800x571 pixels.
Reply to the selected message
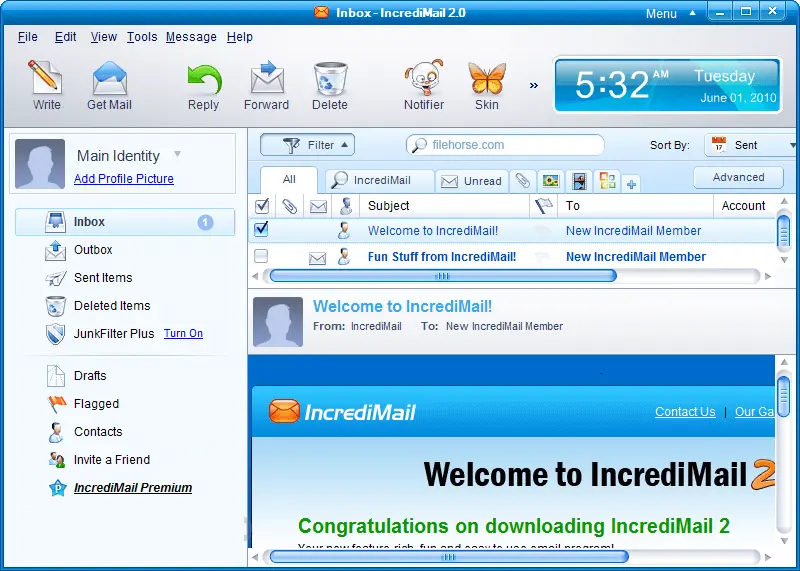click(x=203, y=84)
